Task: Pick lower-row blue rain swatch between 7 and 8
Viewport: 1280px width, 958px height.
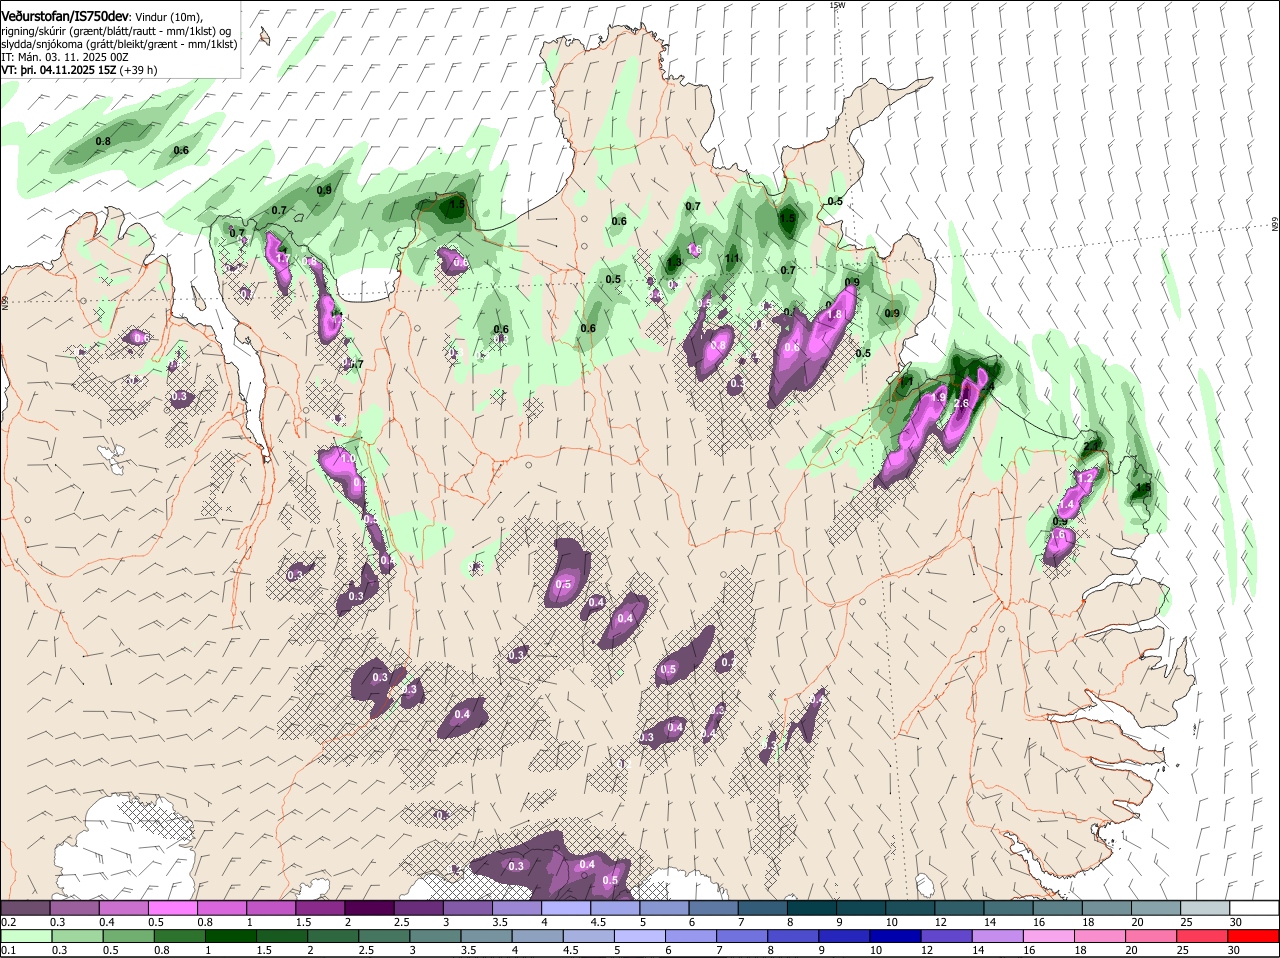Action: (x=743, y=936)
